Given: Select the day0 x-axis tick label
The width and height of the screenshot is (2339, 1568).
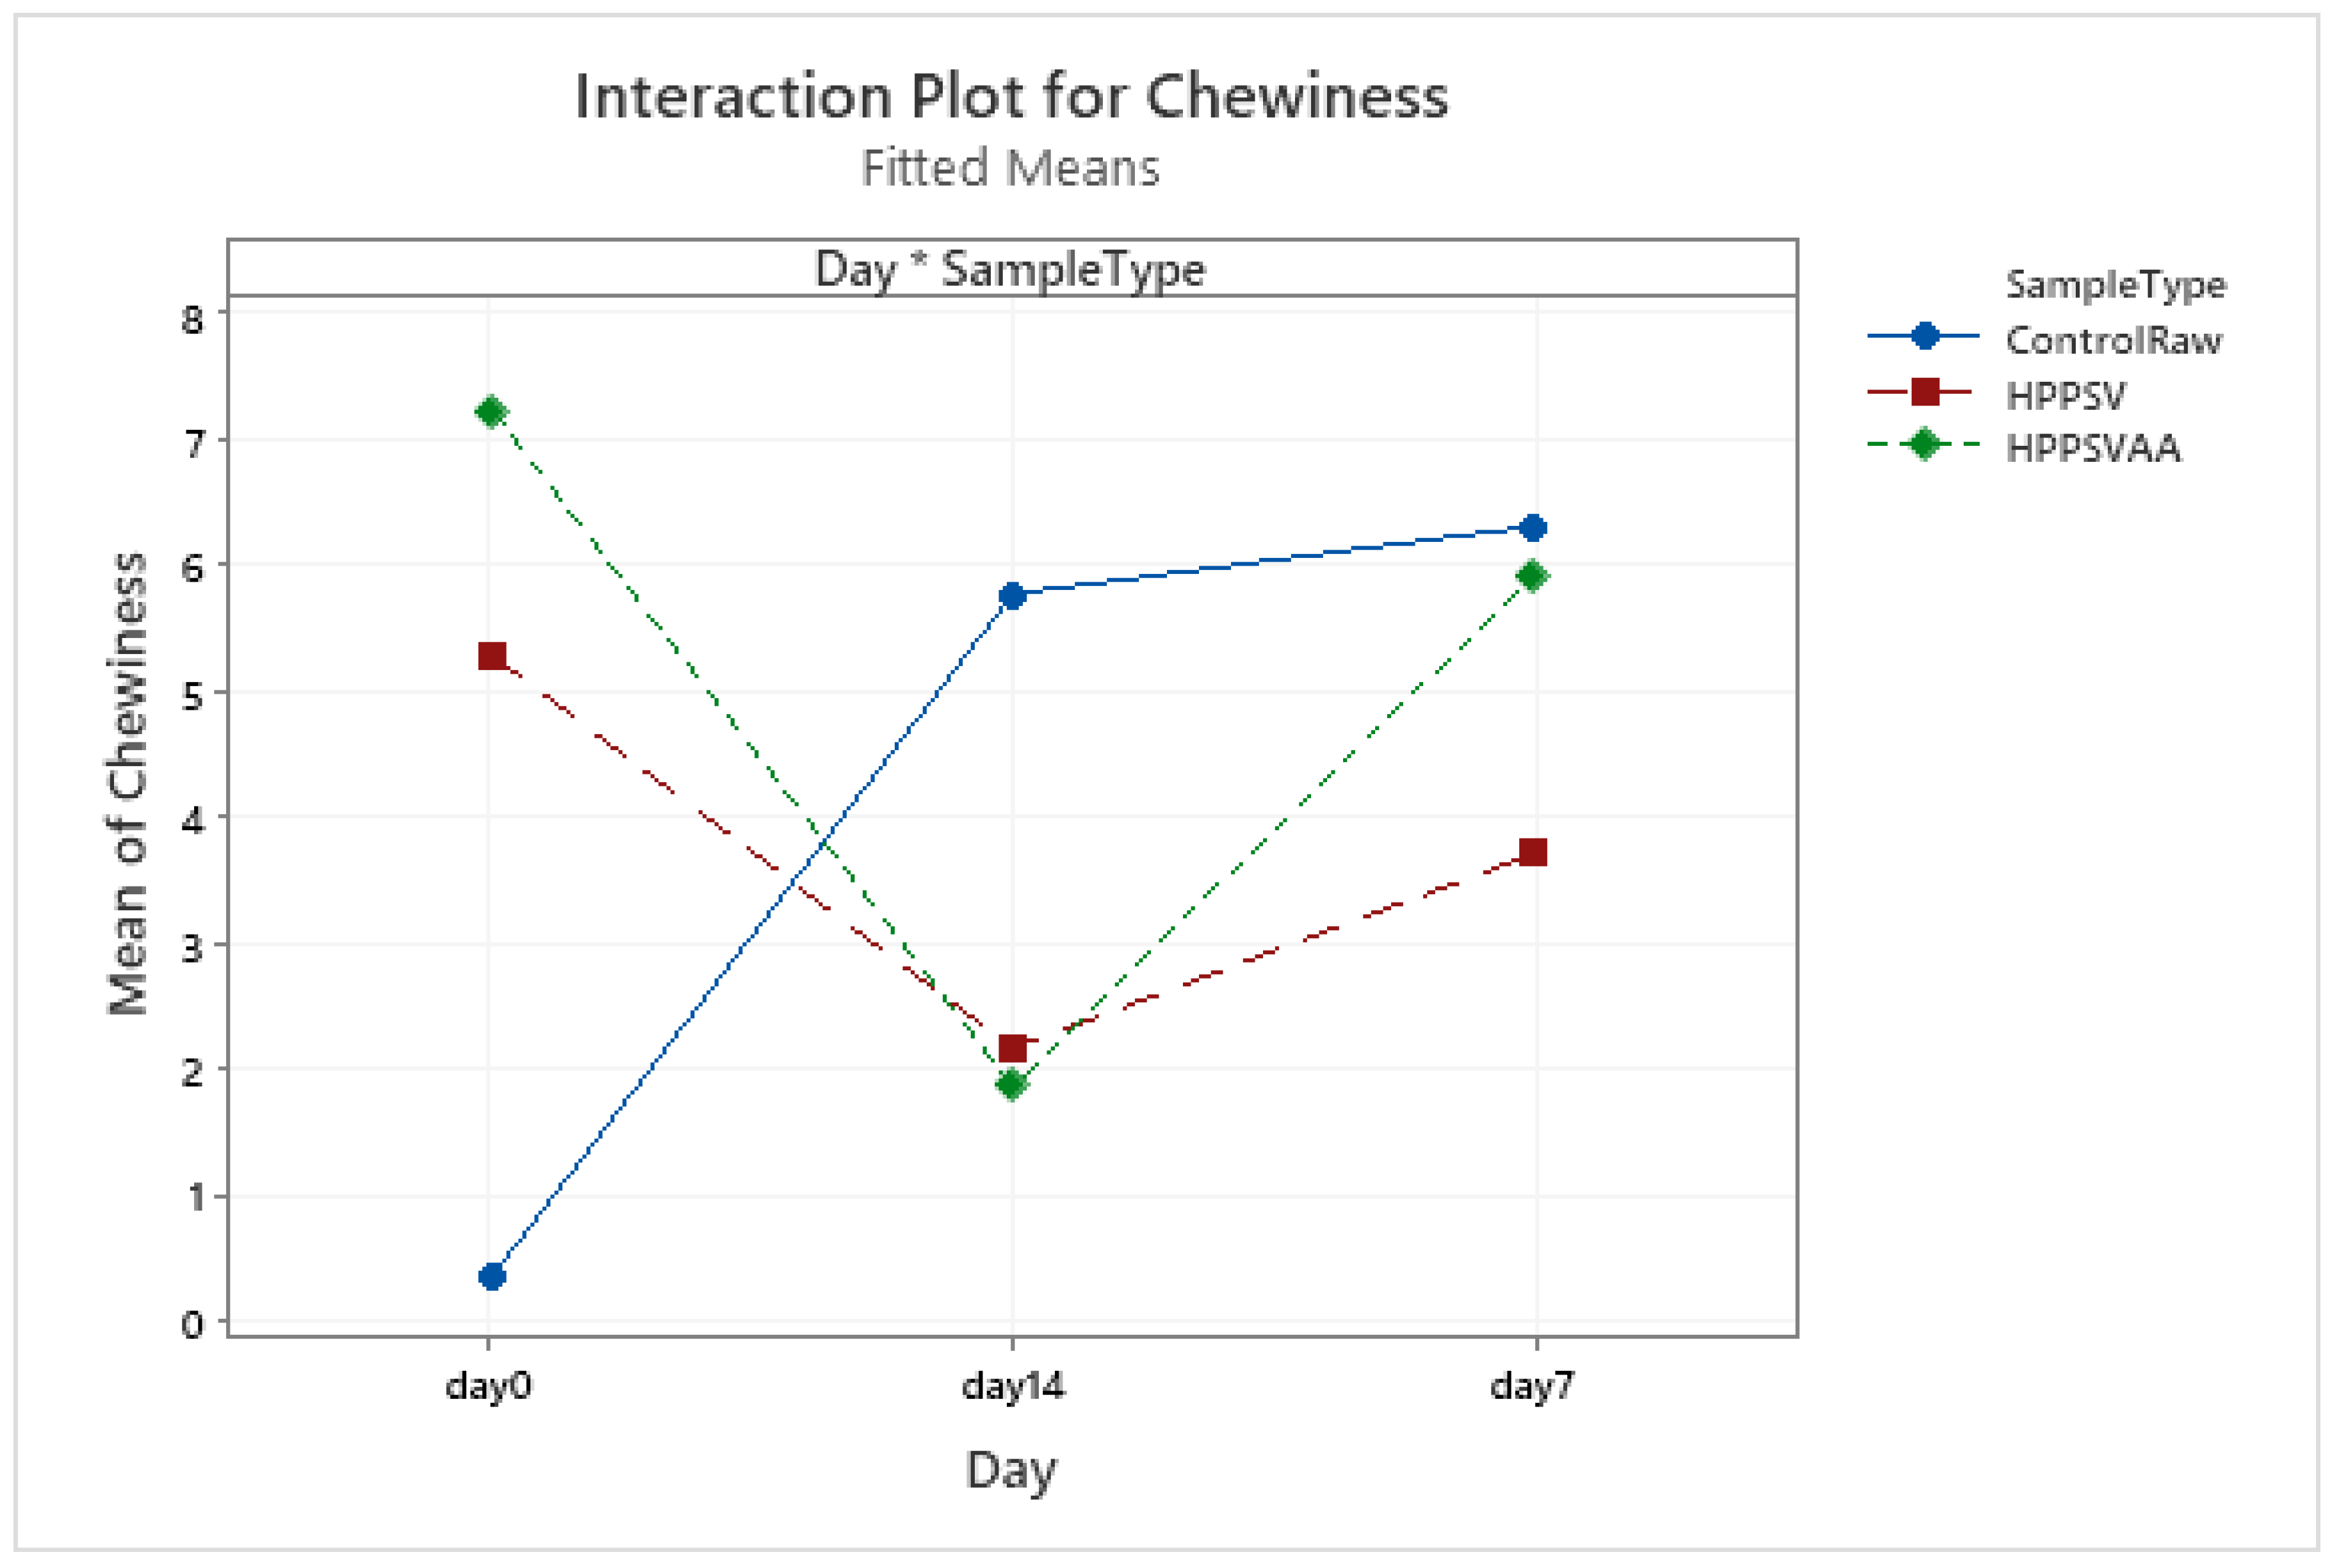Looking at the screenshot, I should 488,1386.
